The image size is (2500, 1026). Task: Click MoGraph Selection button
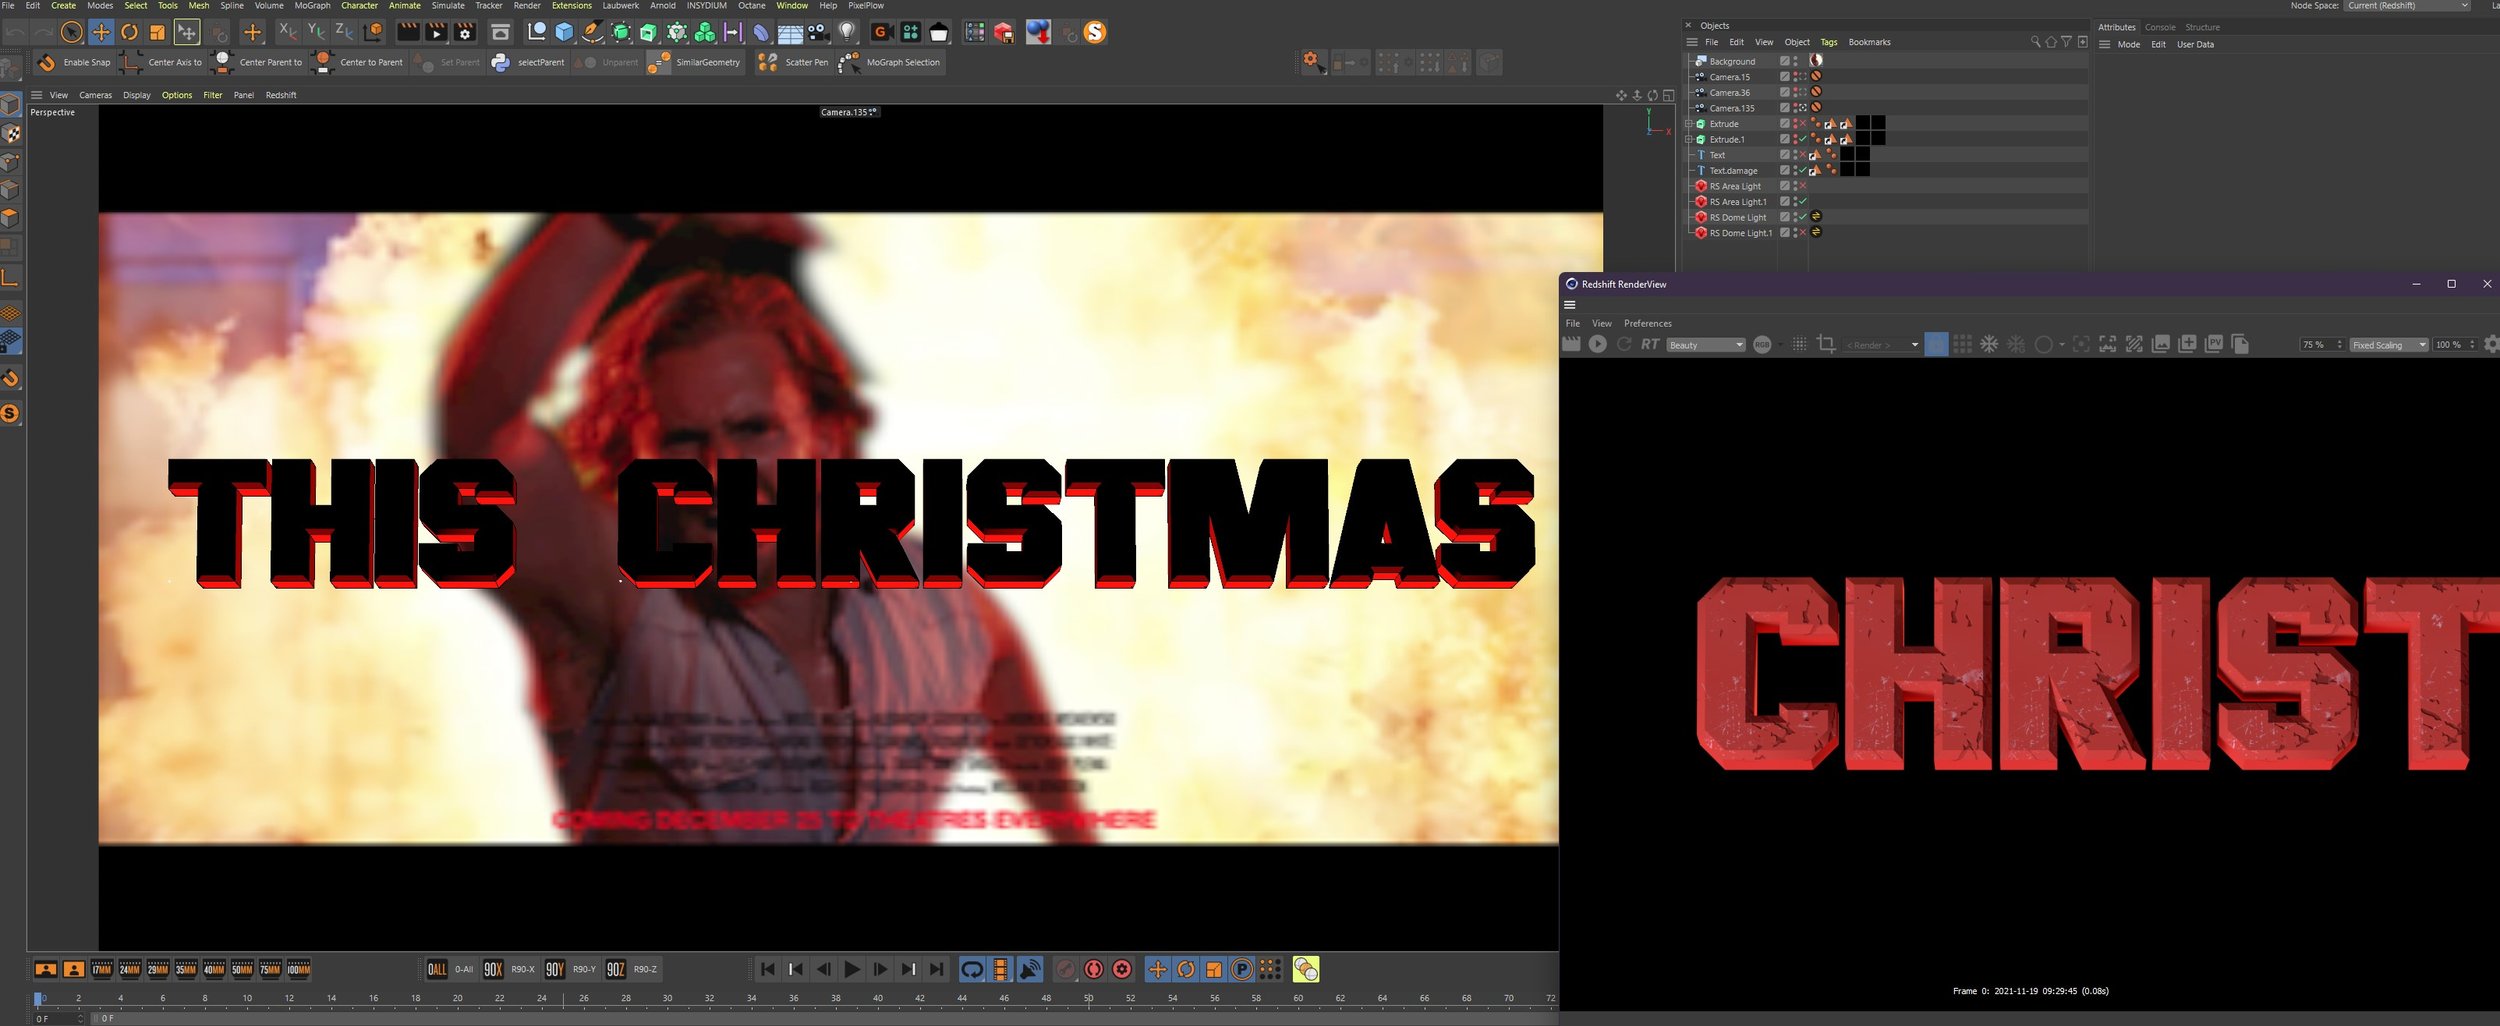[891, 62]
